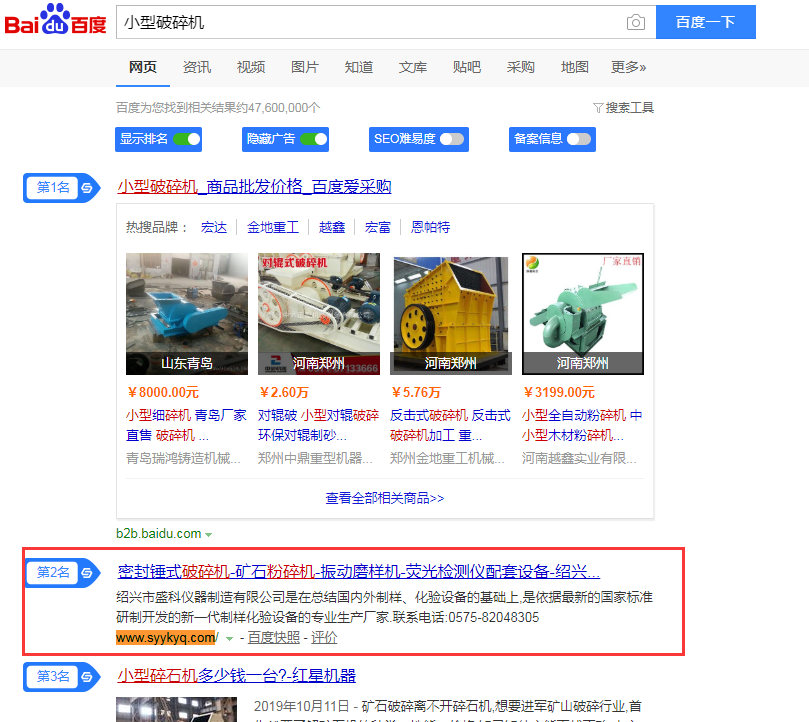This screenshot has height=722, width=809.
Task: Click price ¥3199.00元
Action: (x=559, y=393)
